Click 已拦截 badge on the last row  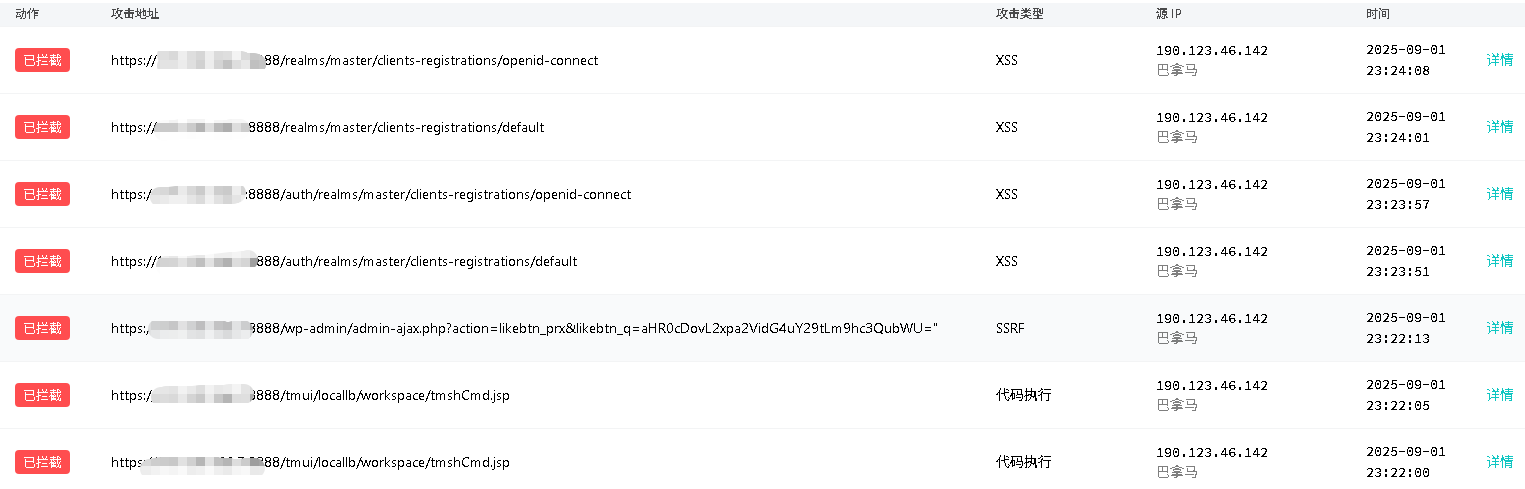tap(42, 462)
